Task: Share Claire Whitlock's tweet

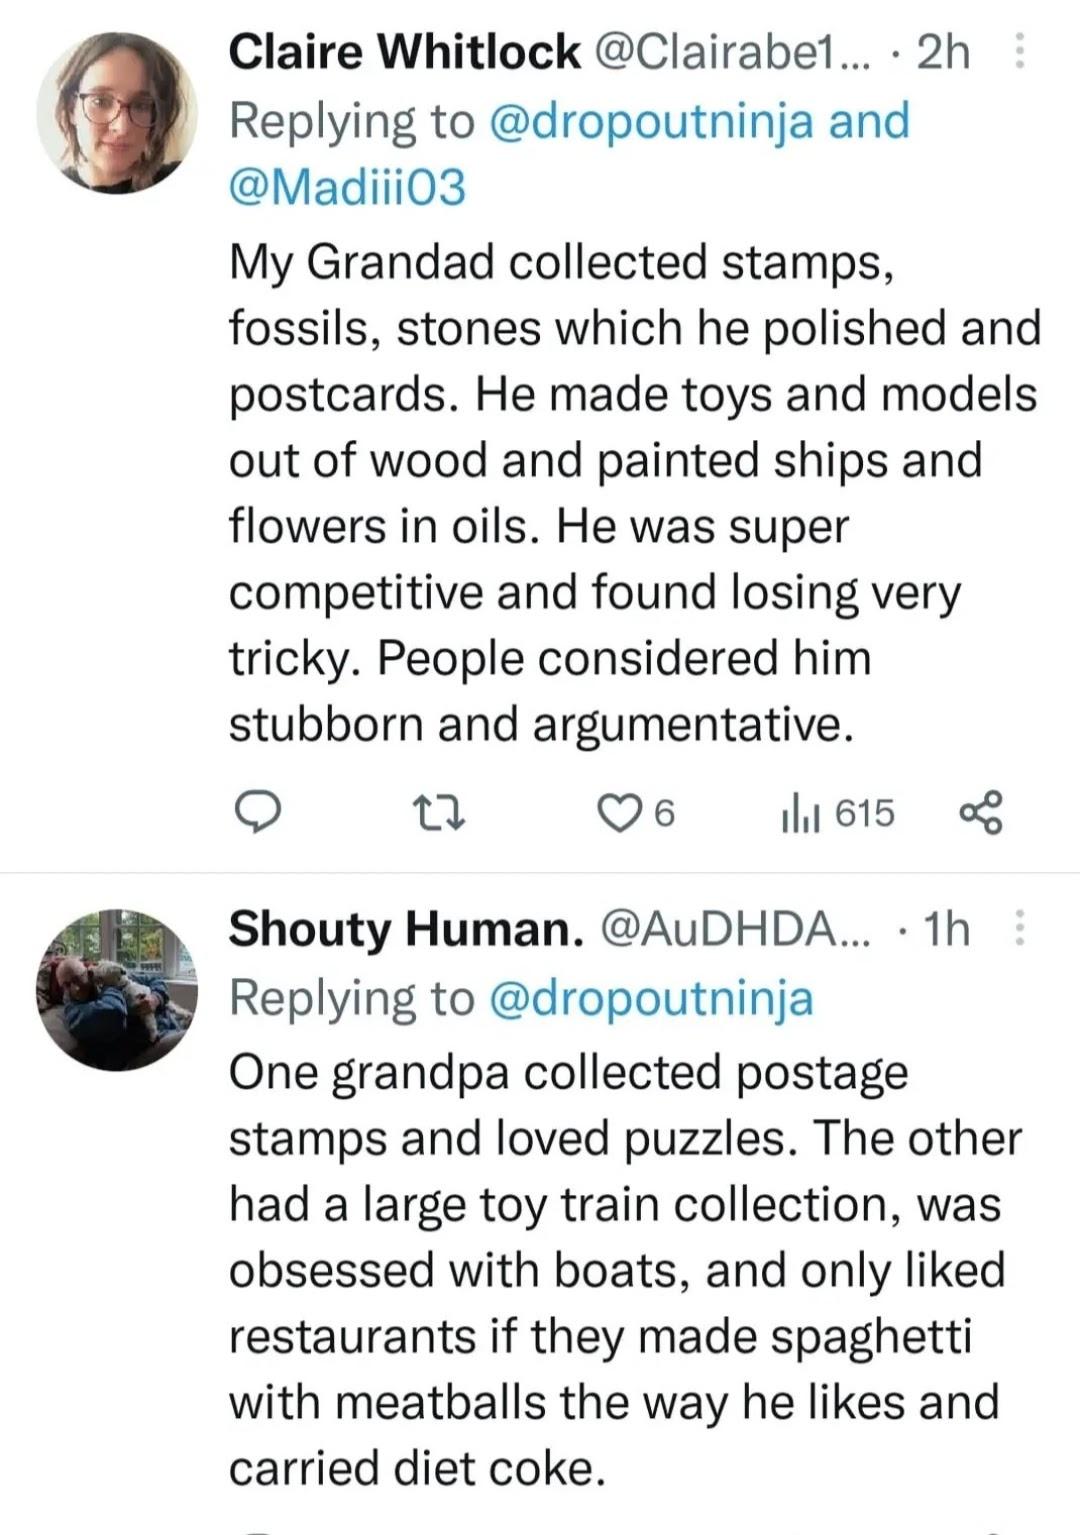Action: click(x=979, y=813)
